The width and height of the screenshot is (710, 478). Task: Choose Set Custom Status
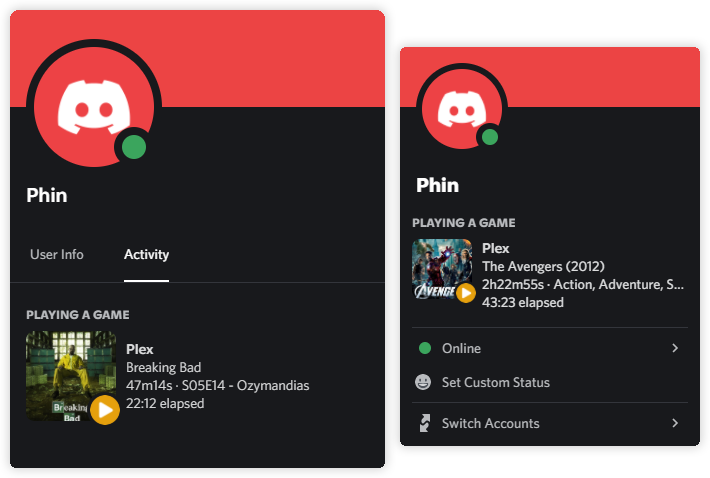click(x=550, y=382)
